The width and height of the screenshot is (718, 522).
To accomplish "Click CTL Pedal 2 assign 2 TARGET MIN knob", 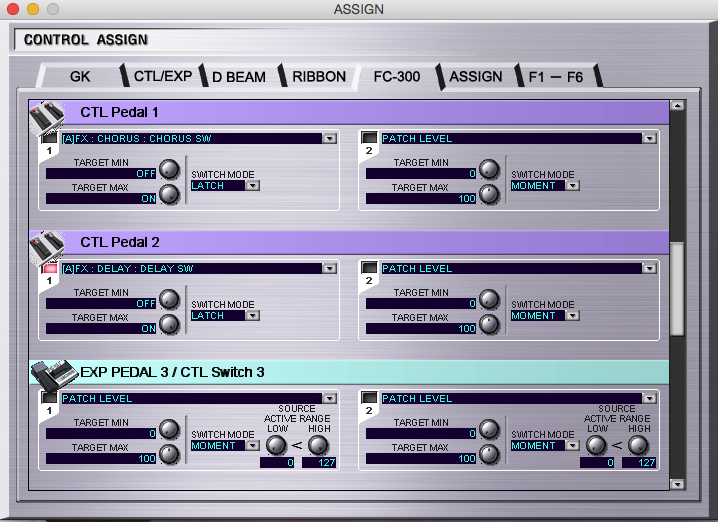I will [x=489, y=299].
